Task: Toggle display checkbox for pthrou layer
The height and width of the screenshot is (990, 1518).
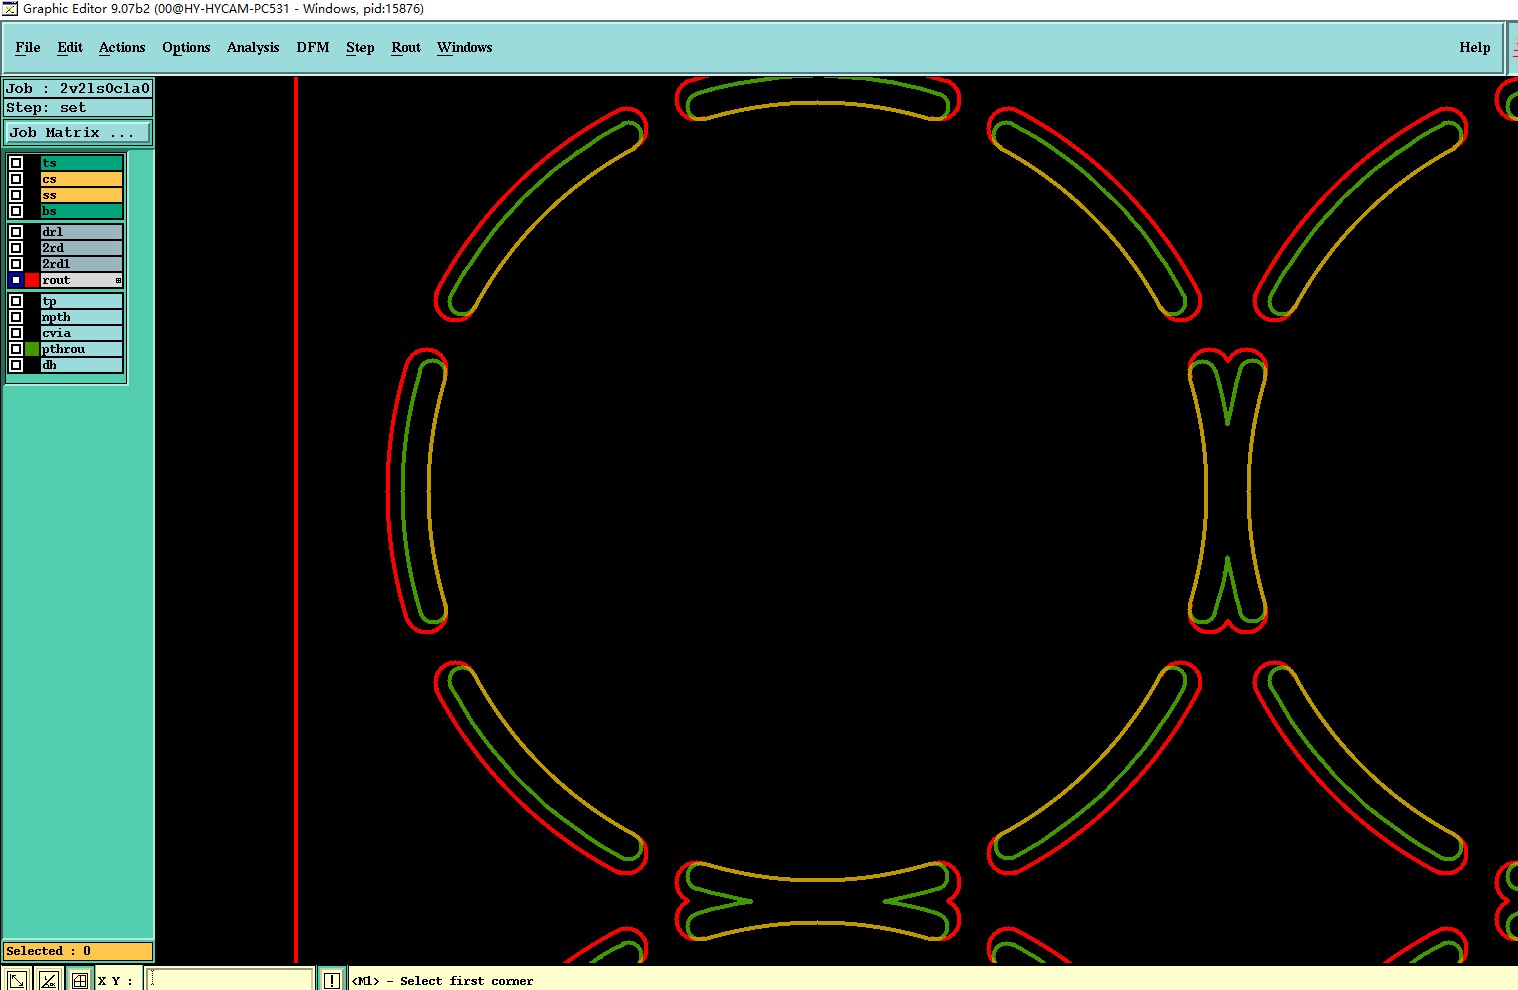Action: [16, 349]
